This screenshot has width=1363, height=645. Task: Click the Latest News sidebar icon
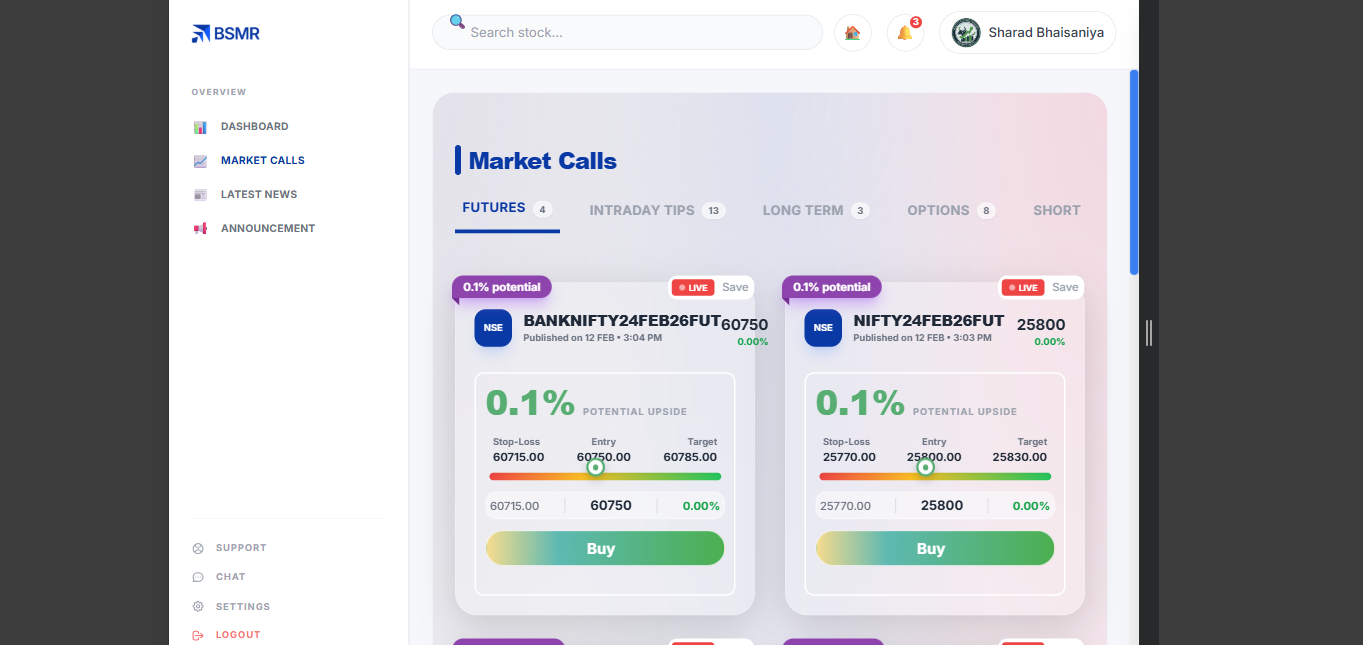coord(200,195)
